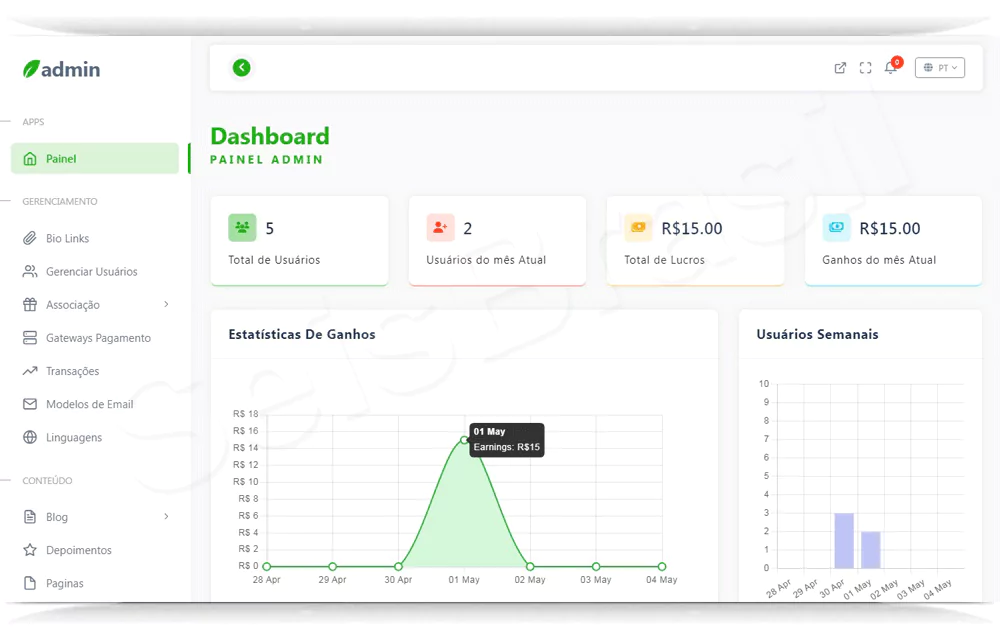Click the Total de Usuários green icon
The image size is (1000, 640).
click(242, 228)
